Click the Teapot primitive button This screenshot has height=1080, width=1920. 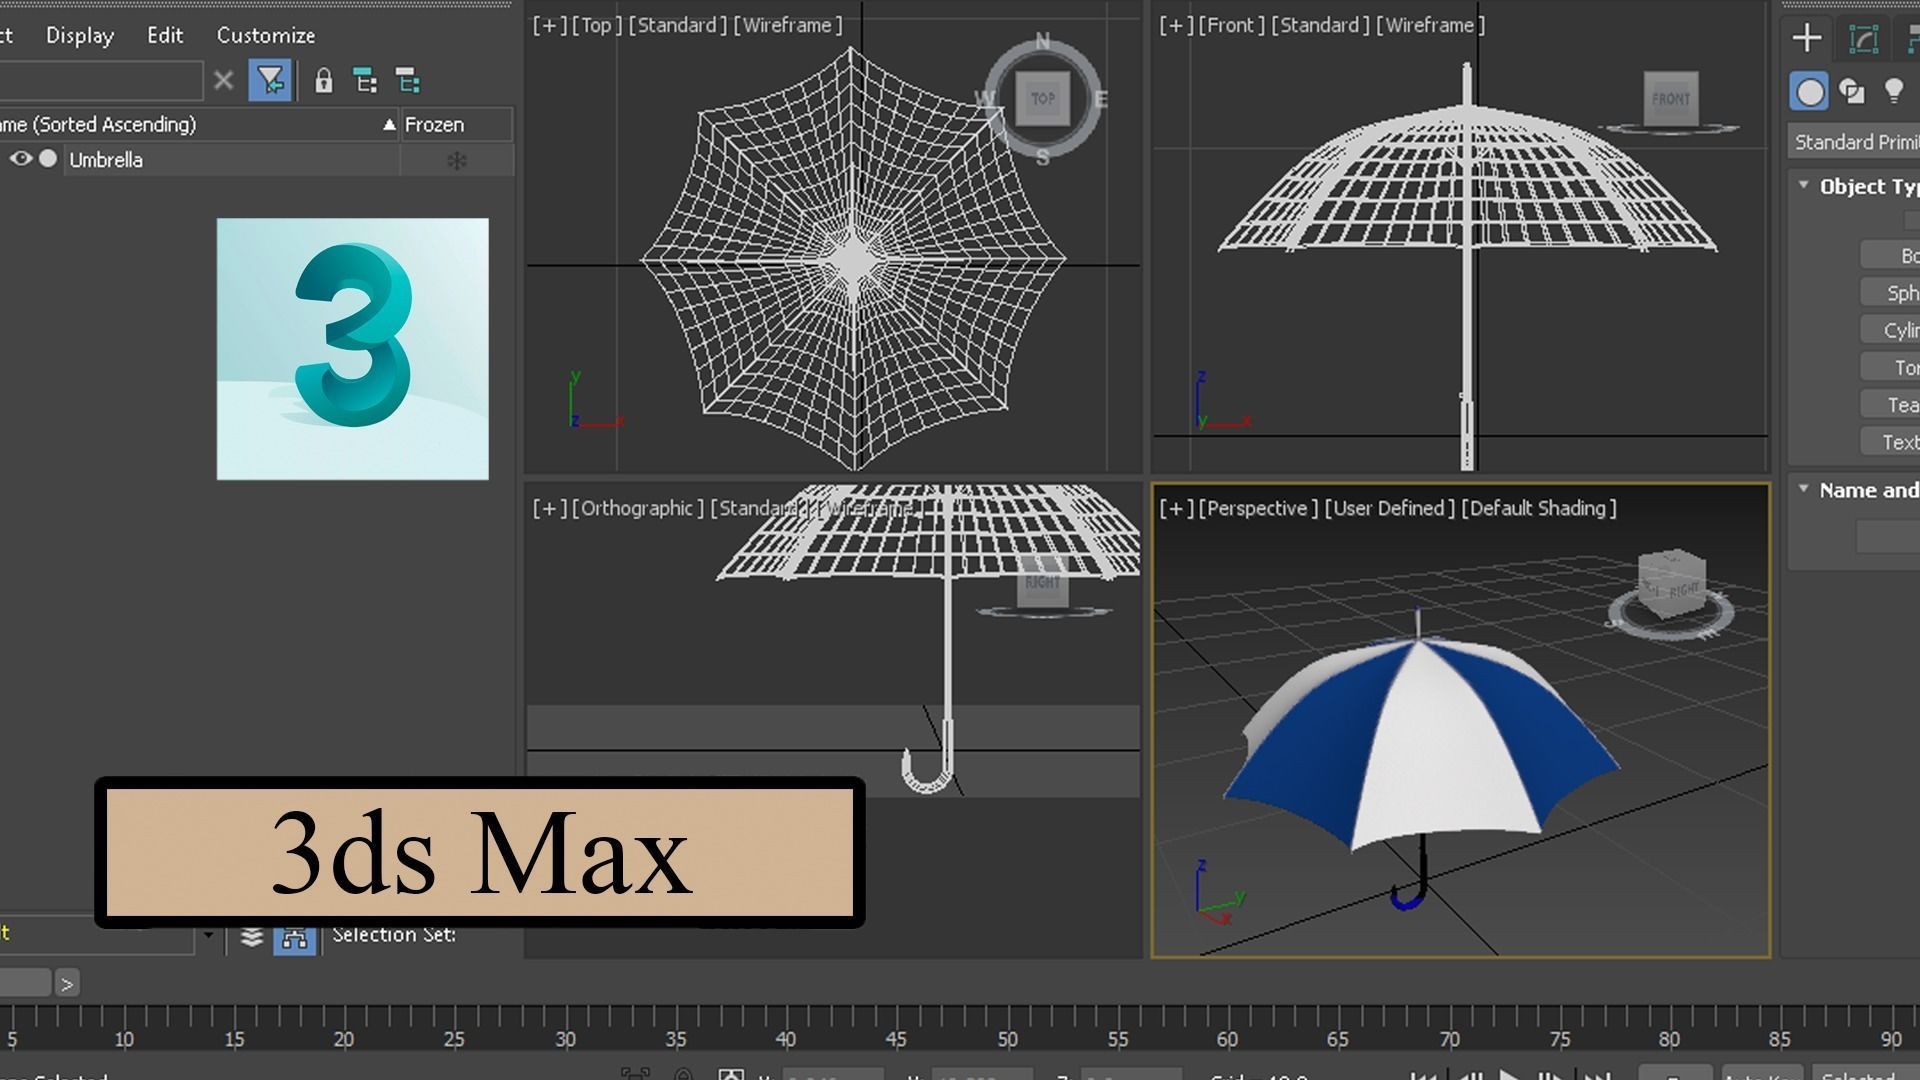[x=1890, y=404]
